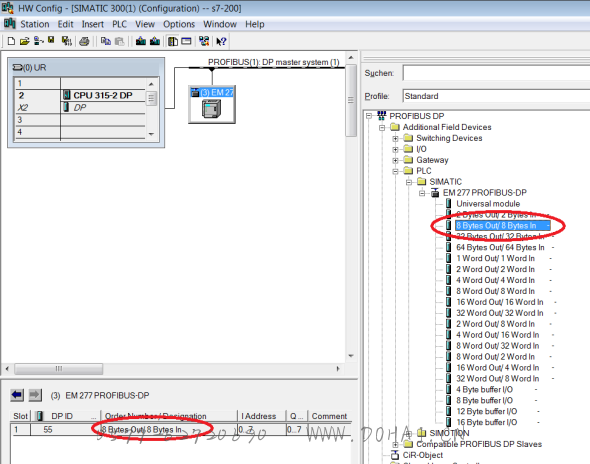Click the Open file toolbar icon

pos(24,41)
